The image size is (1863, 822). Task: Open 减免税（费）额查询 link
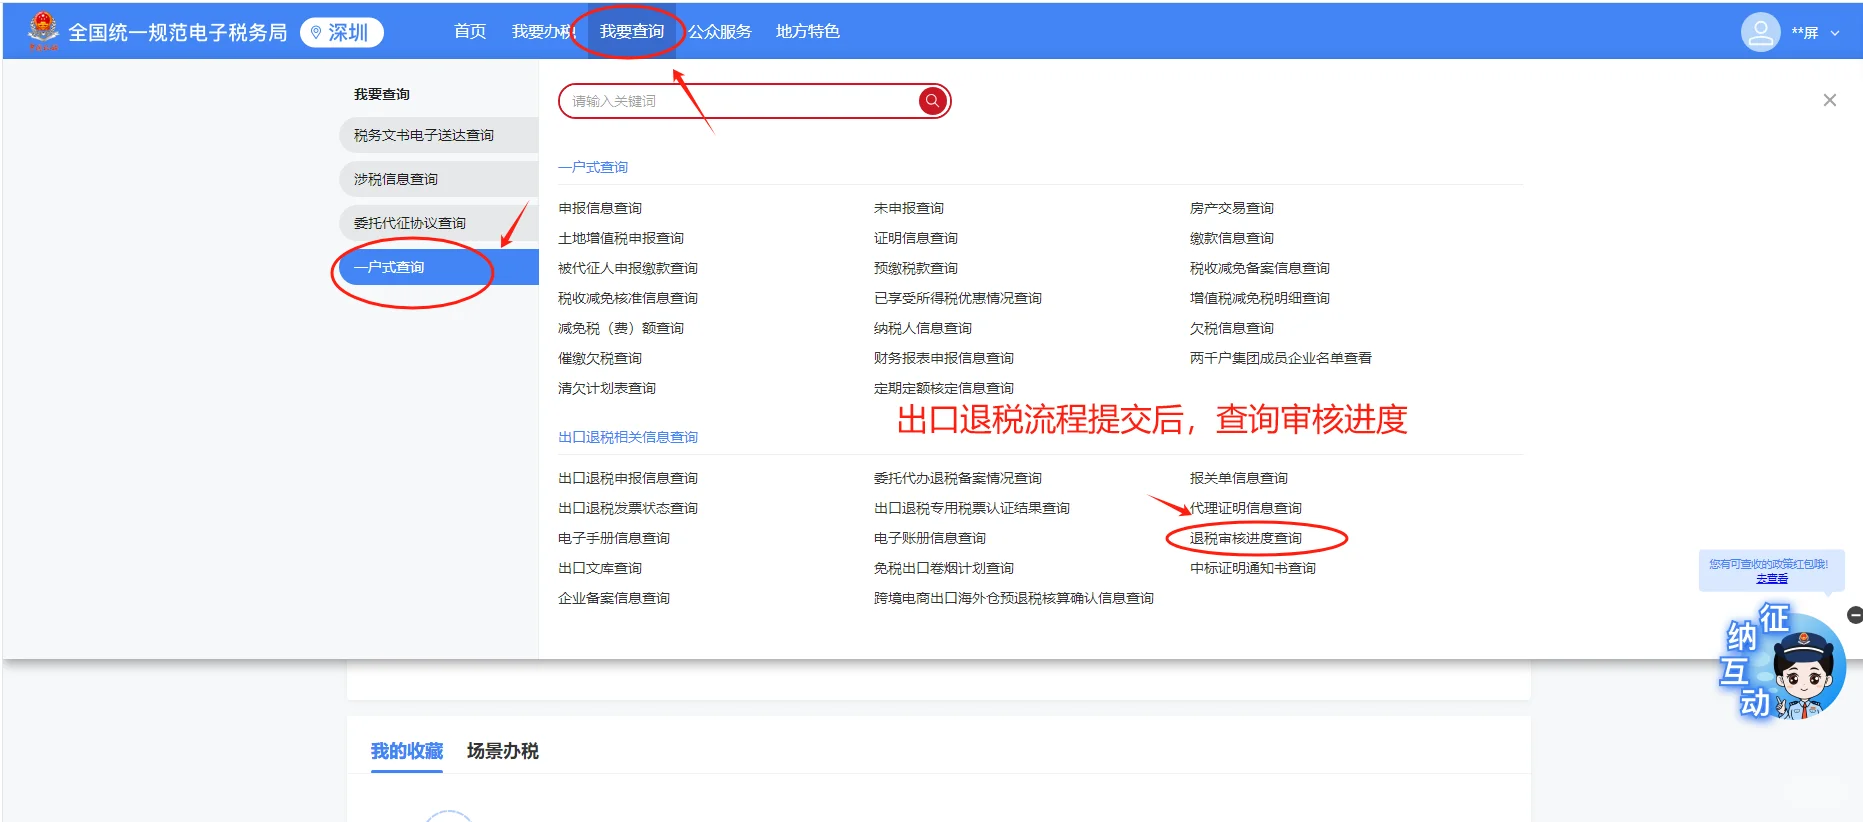pyautogui.click(x=621, y=328)
